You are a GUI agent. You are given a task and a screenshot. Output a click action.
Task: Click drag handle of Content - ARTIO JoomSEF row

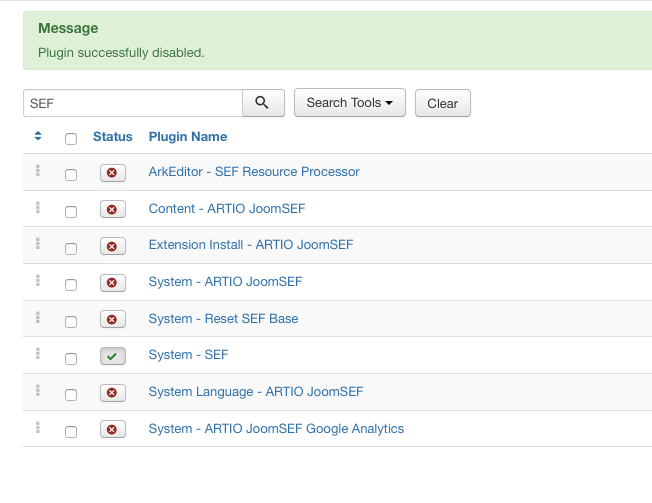38,207
